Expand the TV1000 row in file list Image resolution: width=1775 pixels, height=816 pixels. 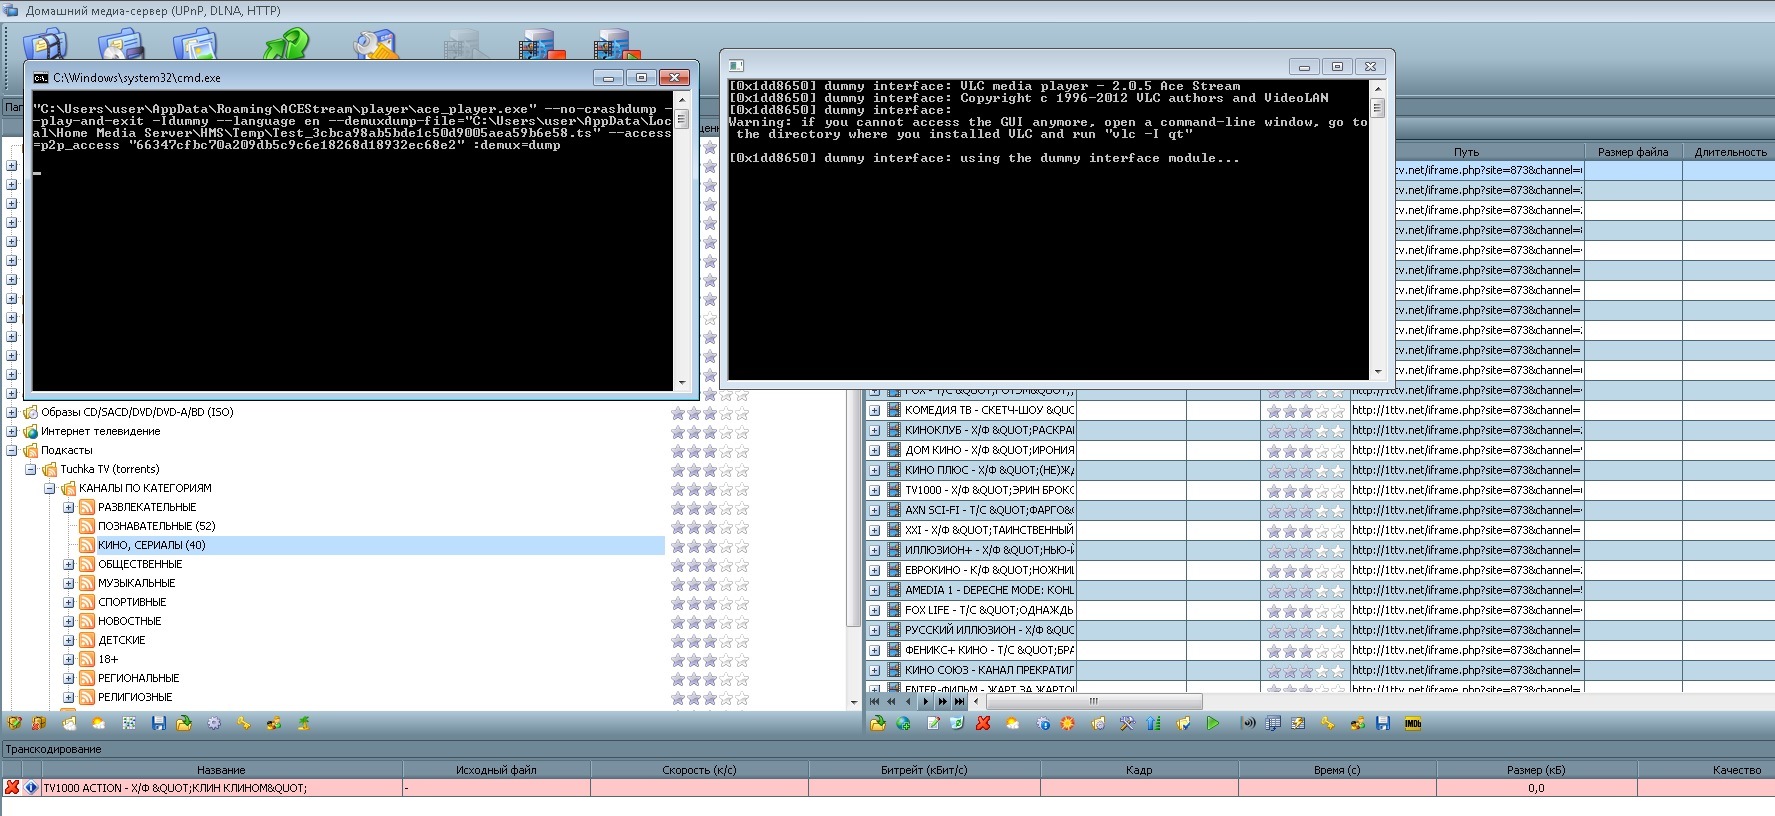point(874,490)
